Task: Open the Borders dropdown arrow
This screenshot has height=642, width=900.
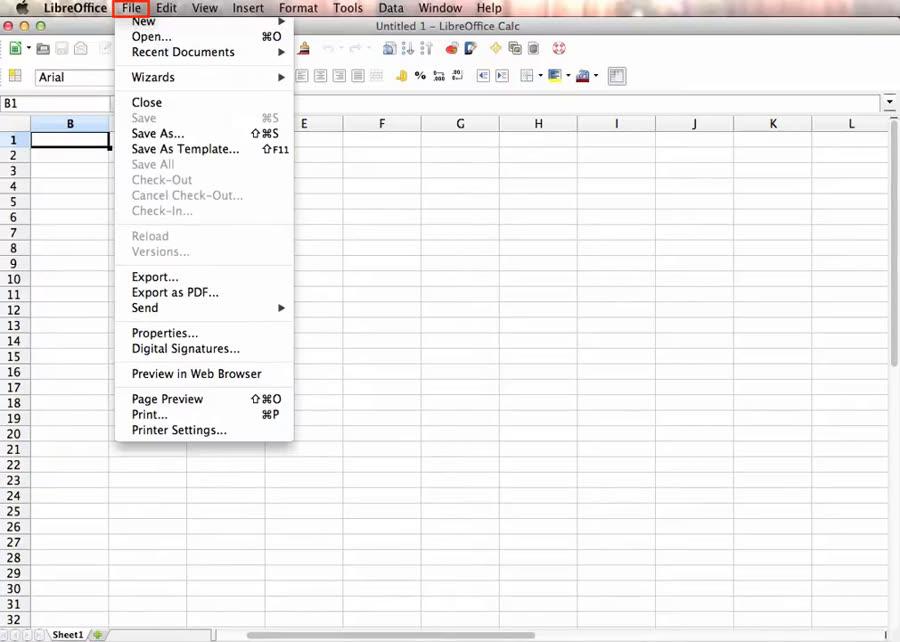Action: coord(540,76)
